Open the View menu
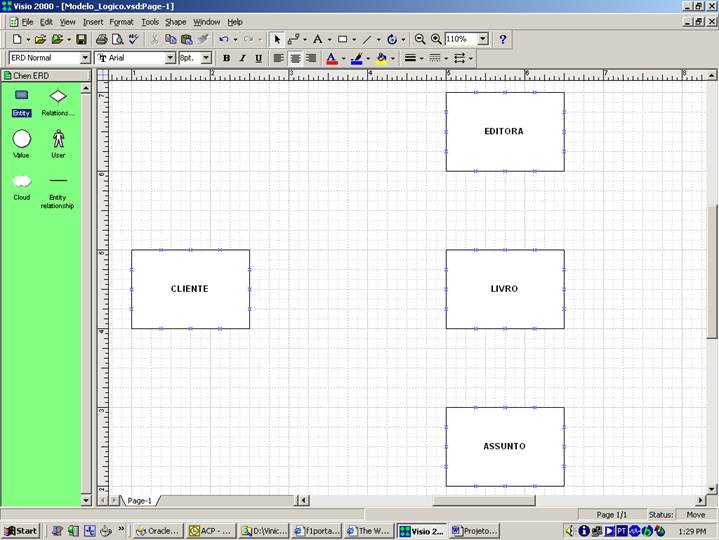This screenshot has width=719, height=540. 67,22
